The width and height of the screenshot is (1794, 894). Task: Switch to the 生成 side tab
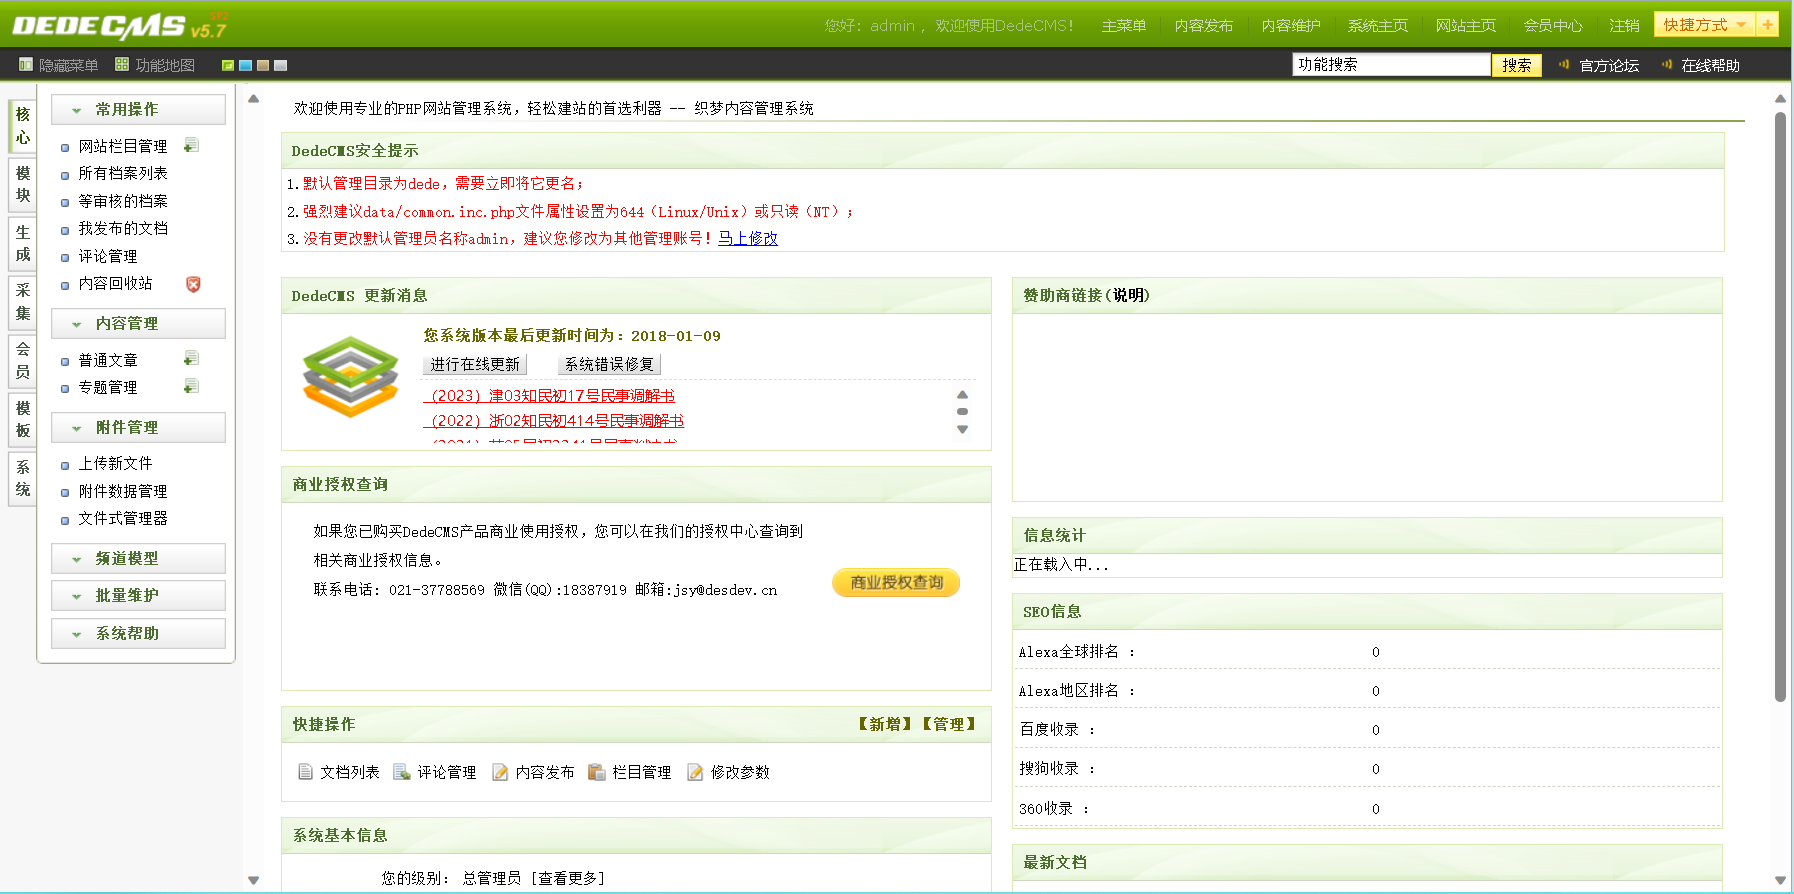[x=23, y=243]
